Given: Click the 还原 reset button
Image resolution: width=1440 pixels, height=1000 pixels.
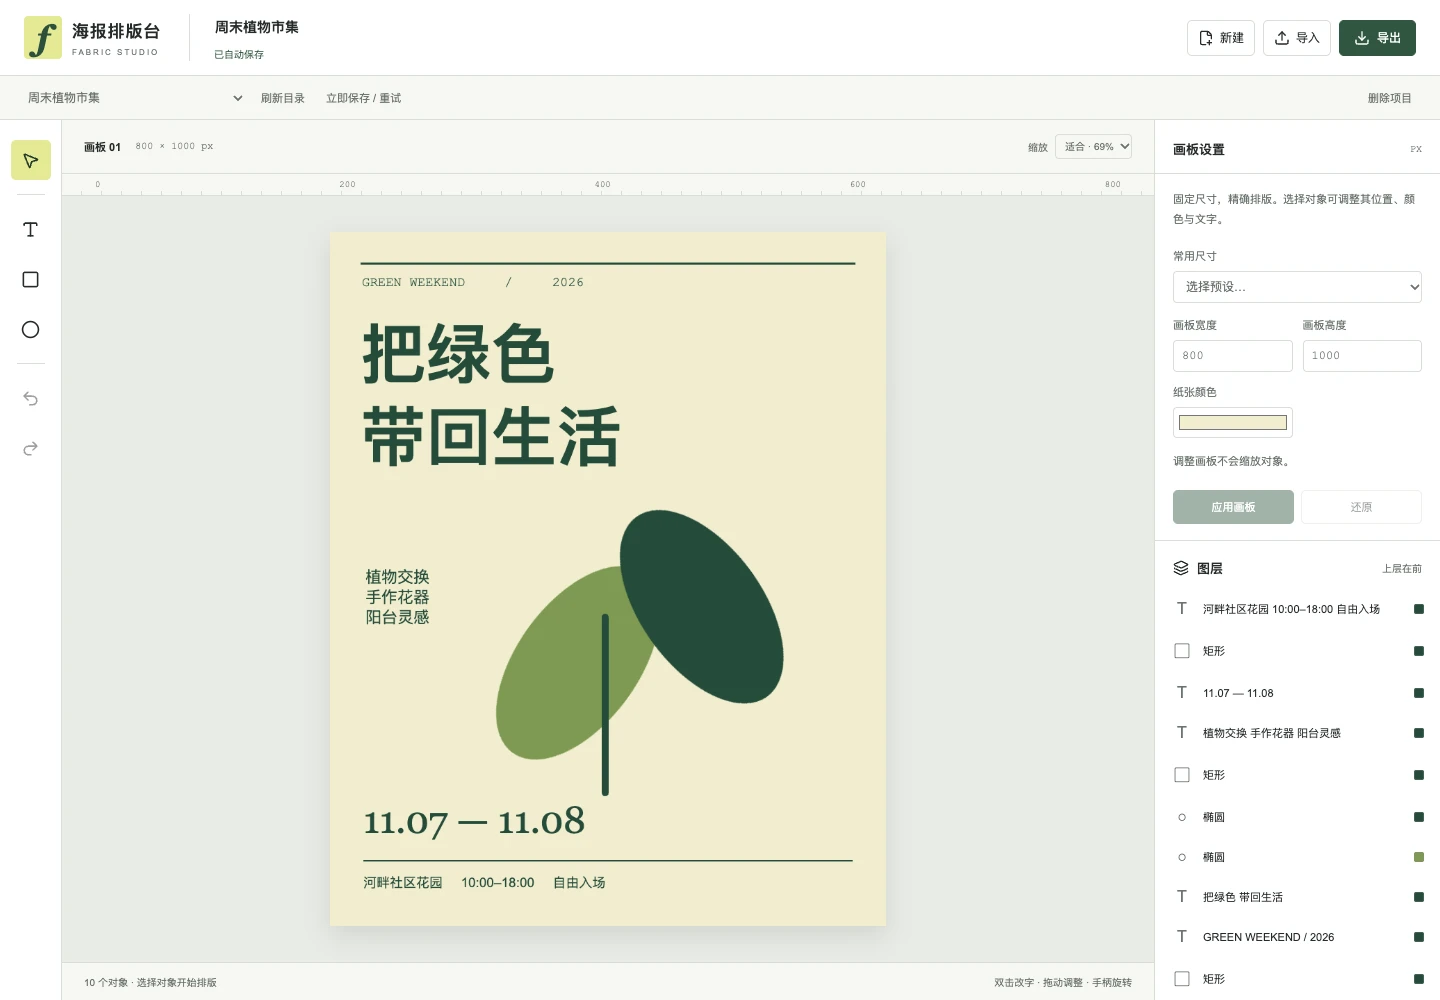Looking at the screenshot, I should pyautogui.click(x=1361, y=507).
